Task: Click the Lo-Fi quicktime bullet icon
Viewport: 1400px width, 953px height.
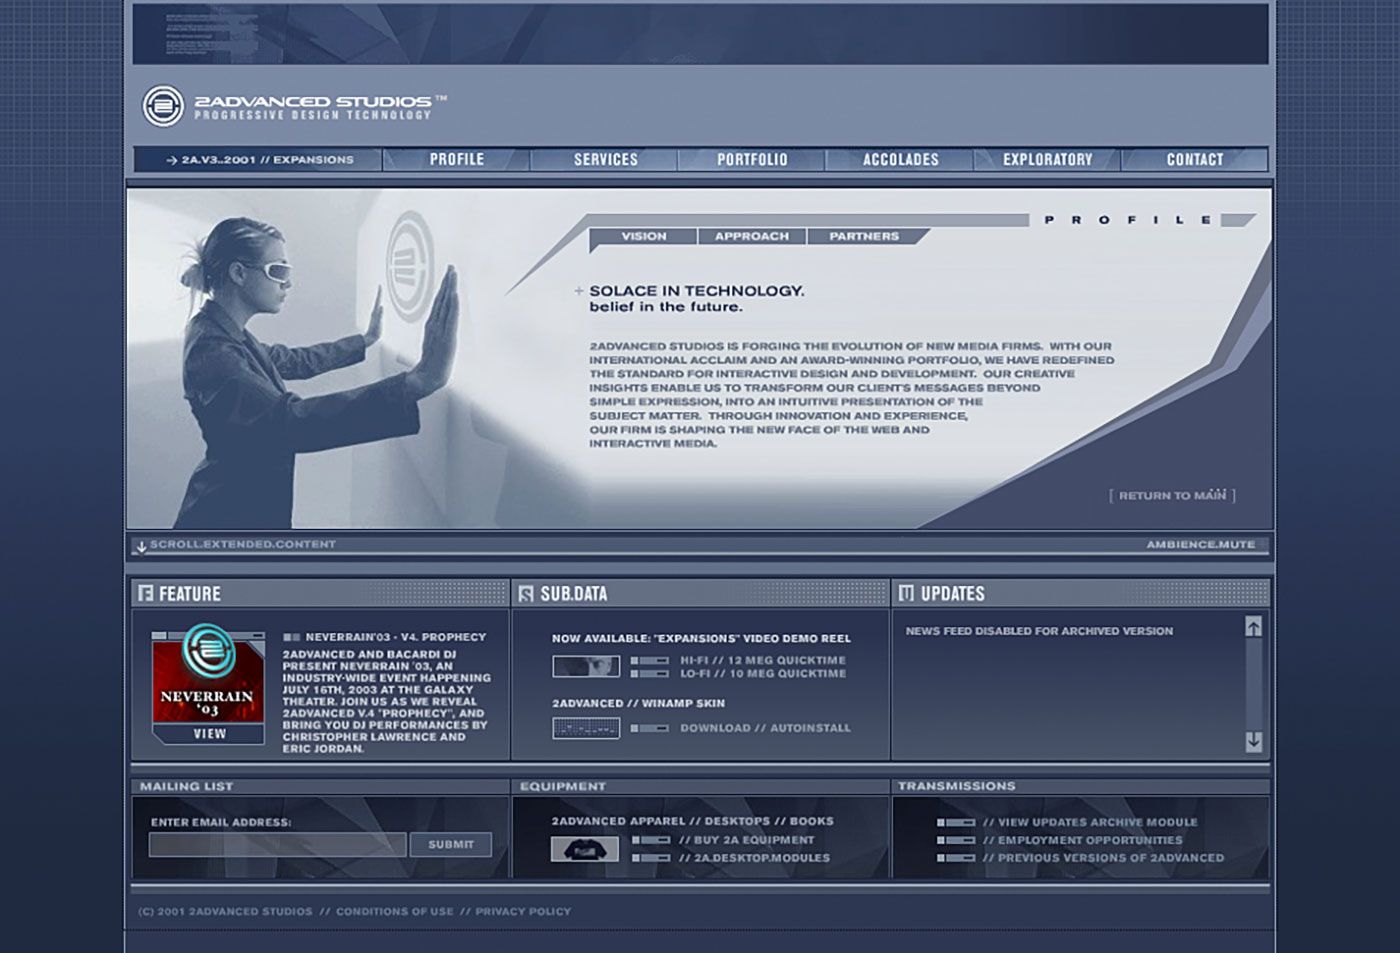Action: (x=650, y=674)
